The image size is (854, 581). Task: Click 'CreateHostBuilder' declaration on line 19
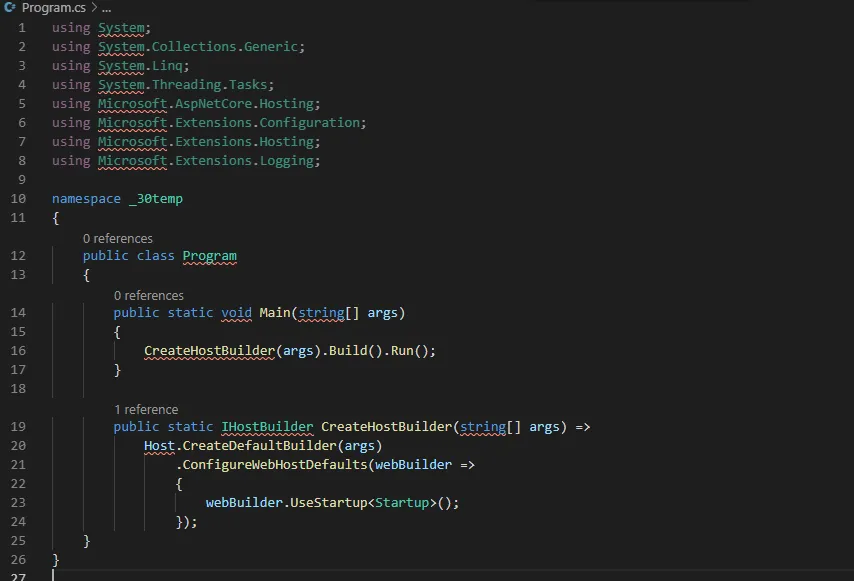click(x=387, y=427)
